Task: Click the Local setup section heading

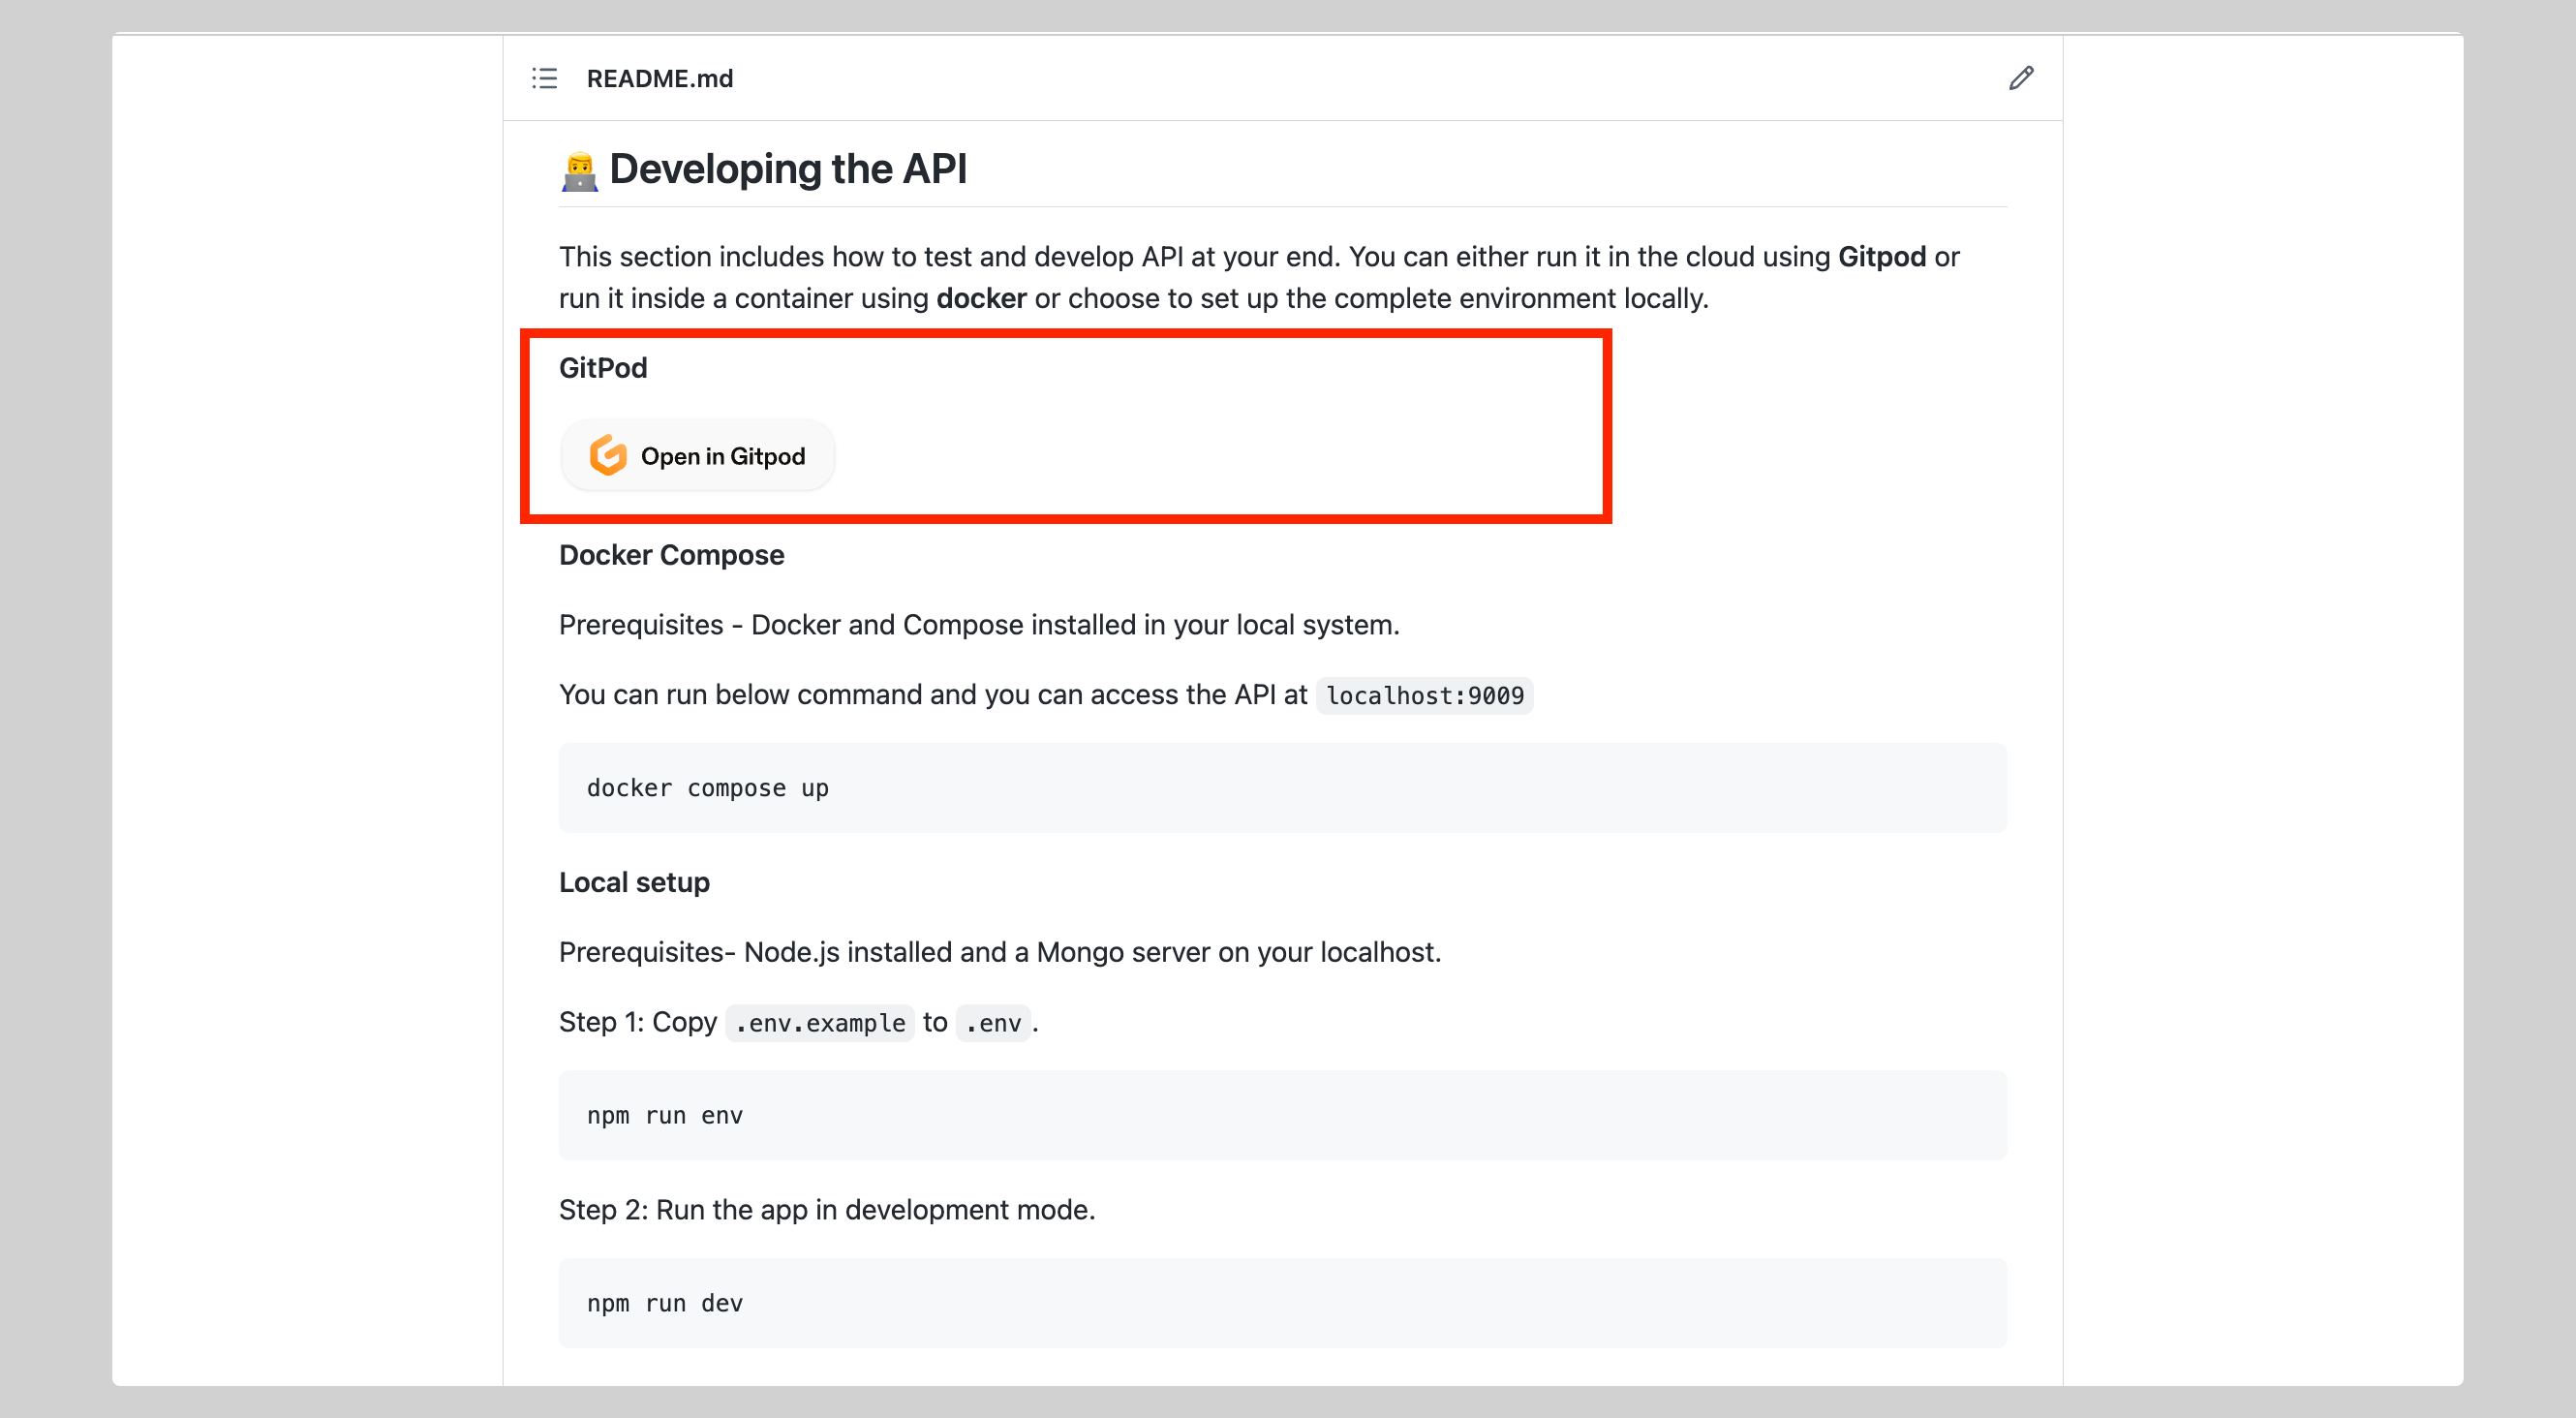Action: (634, 882)
